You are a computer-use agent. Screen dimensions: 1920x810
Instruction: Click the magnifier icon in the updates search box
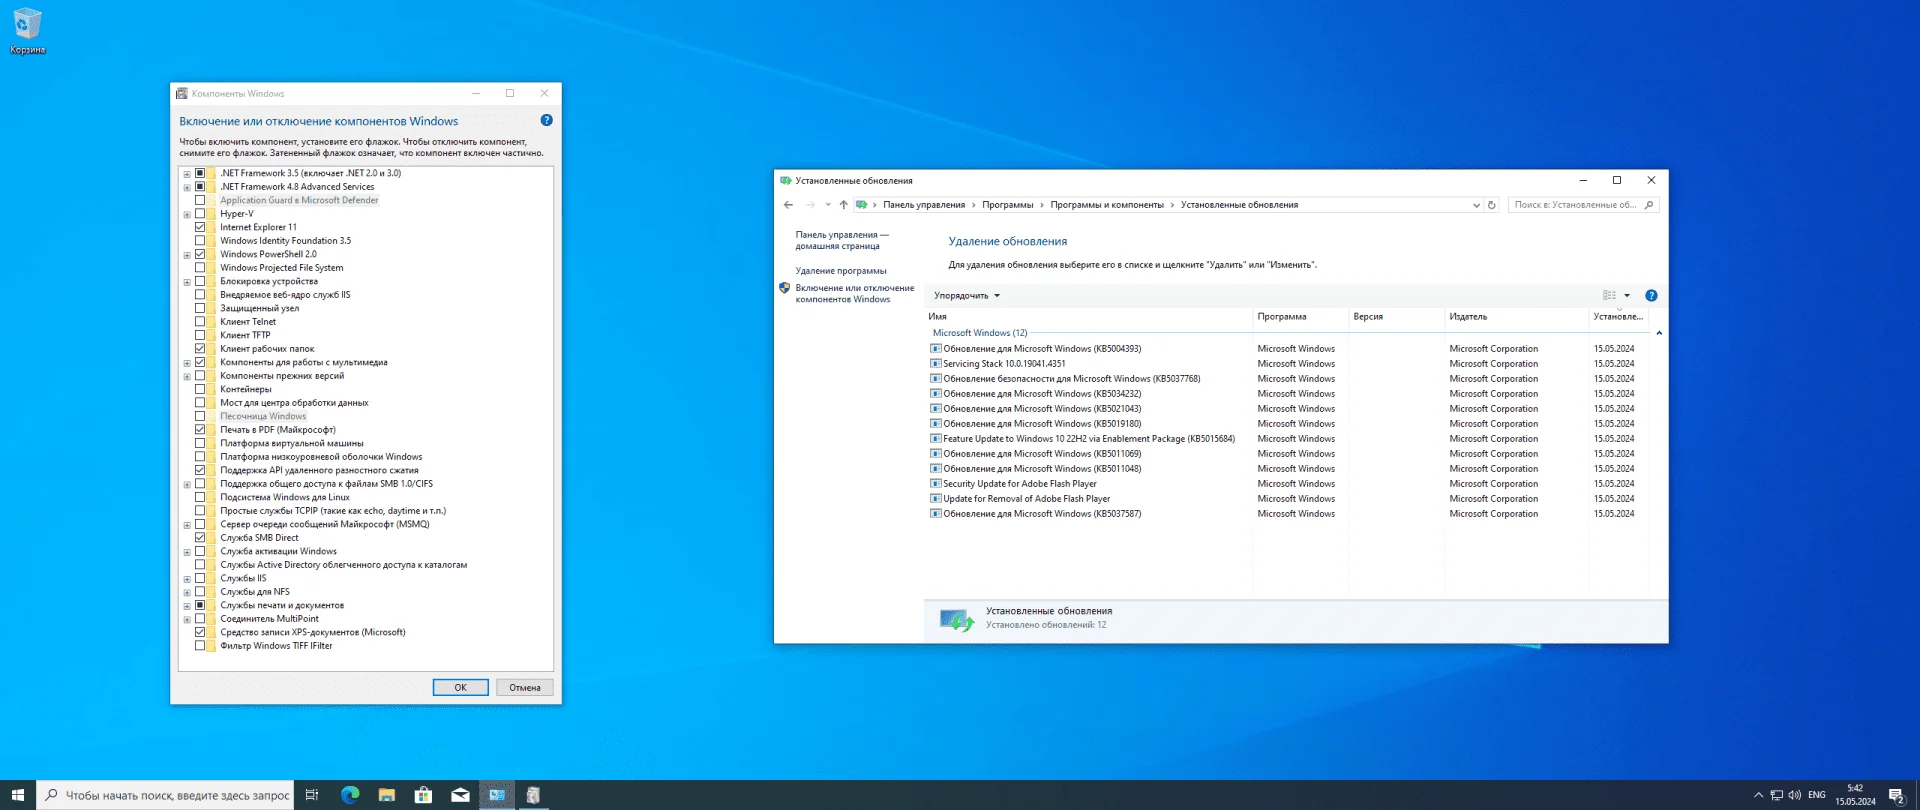click(x=1649, y=205)
